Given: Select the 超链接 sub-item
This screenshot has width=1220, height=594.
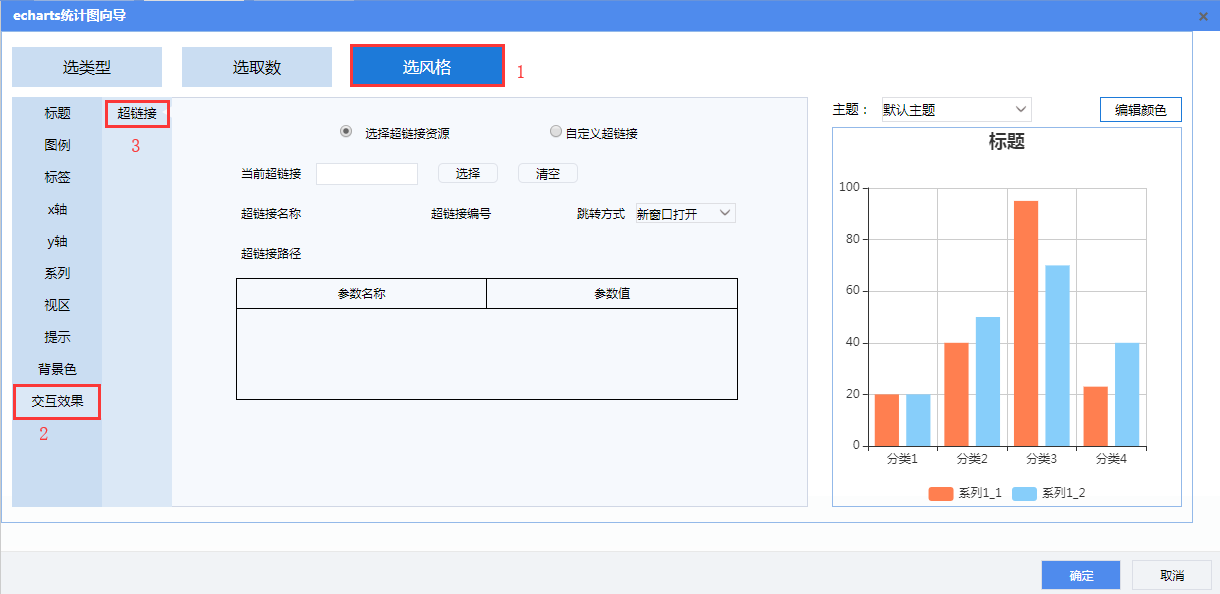Looking at the screenshot, I should pos(137,113).
